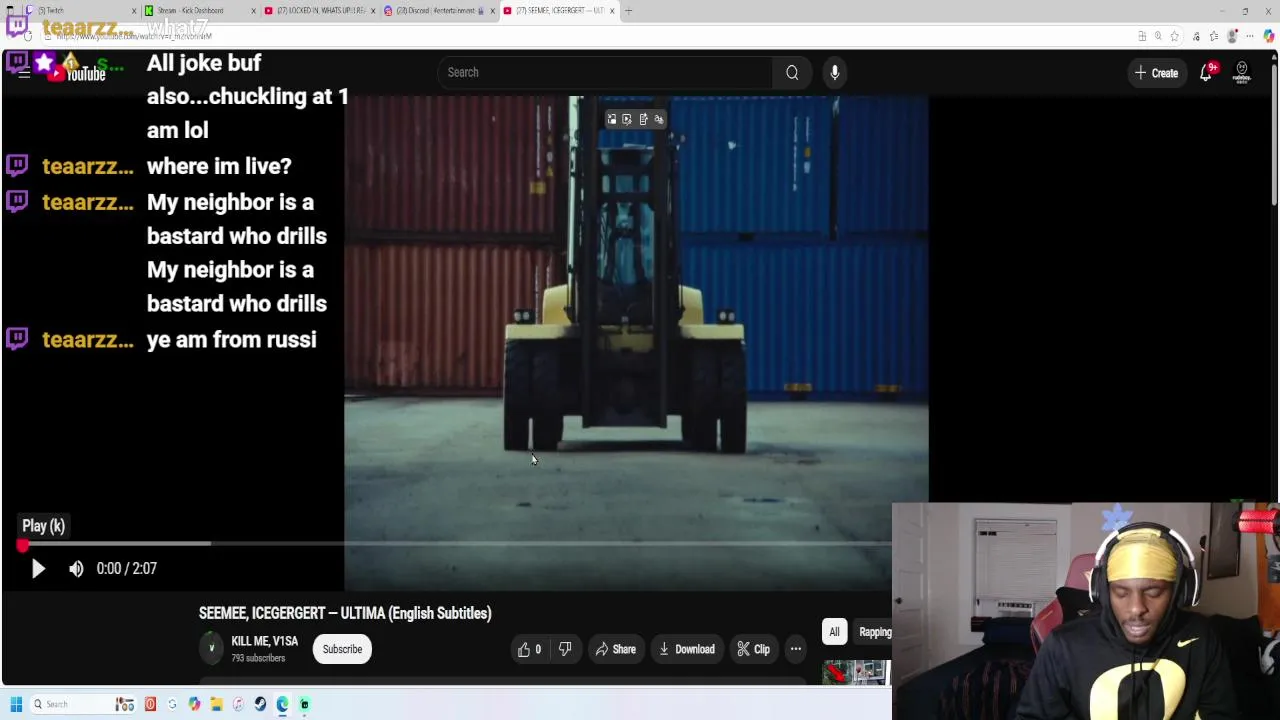Viewport: 1280px width, 720px height.
Task: Click chat message 'where im live?'
Action: 219,166
